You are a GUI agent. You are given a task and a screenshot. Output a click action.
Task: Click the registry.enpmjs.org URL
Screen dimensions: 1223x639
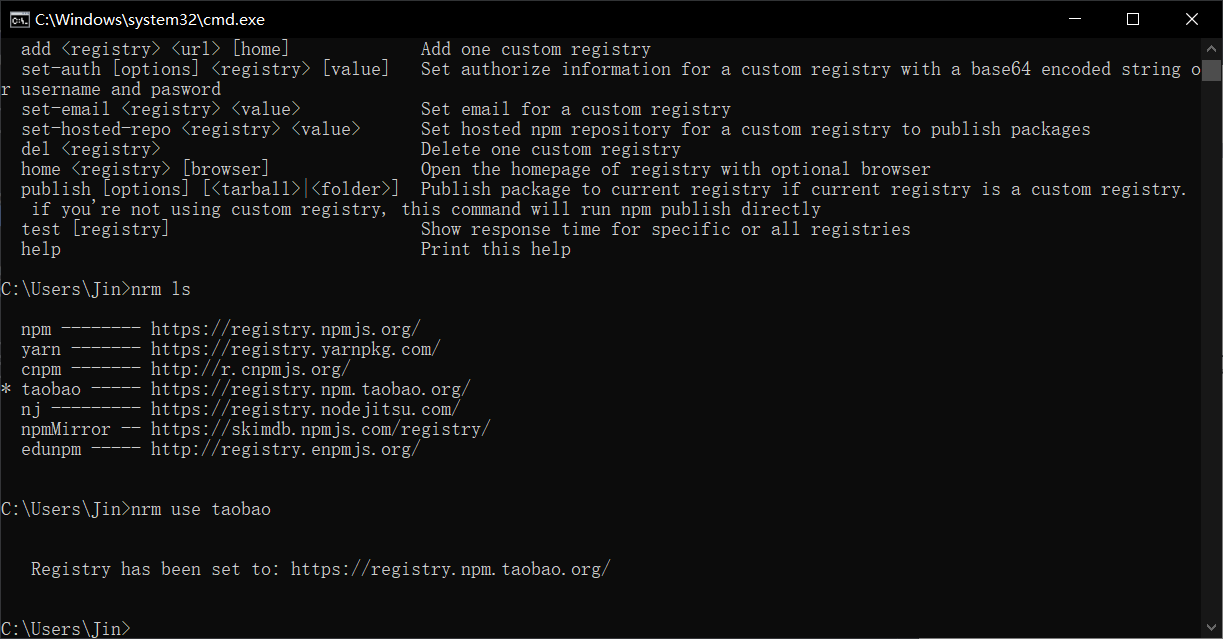[x=285, y=449]
